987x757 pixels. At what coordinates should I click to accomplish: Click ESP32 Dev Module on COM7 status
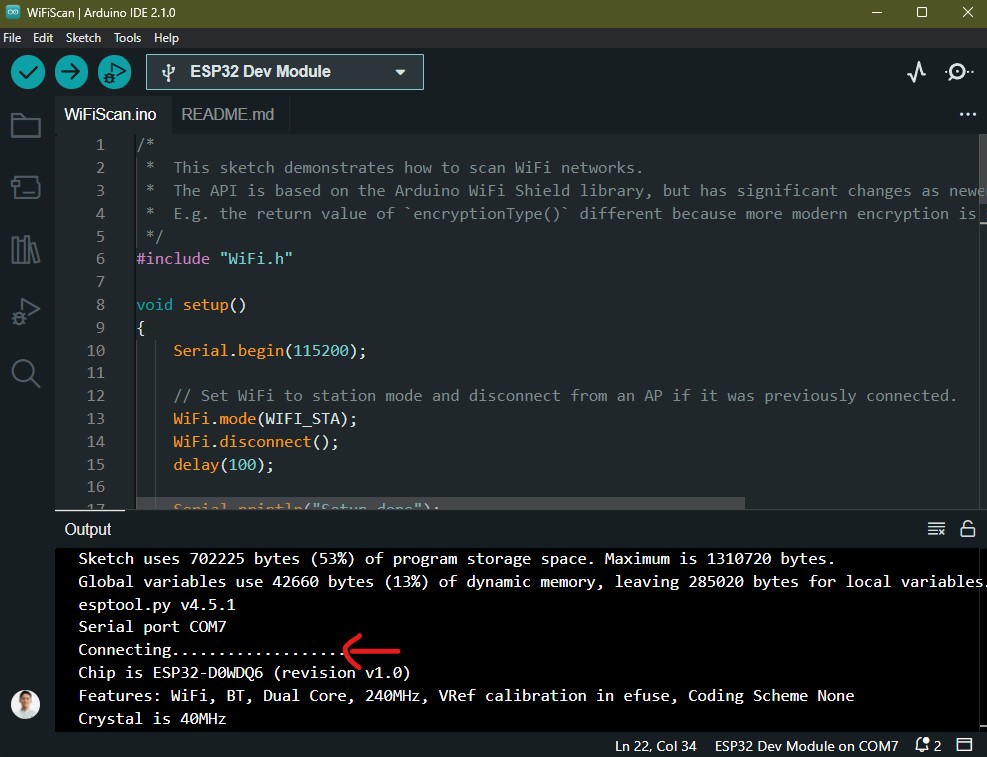(x=806, y=746)
